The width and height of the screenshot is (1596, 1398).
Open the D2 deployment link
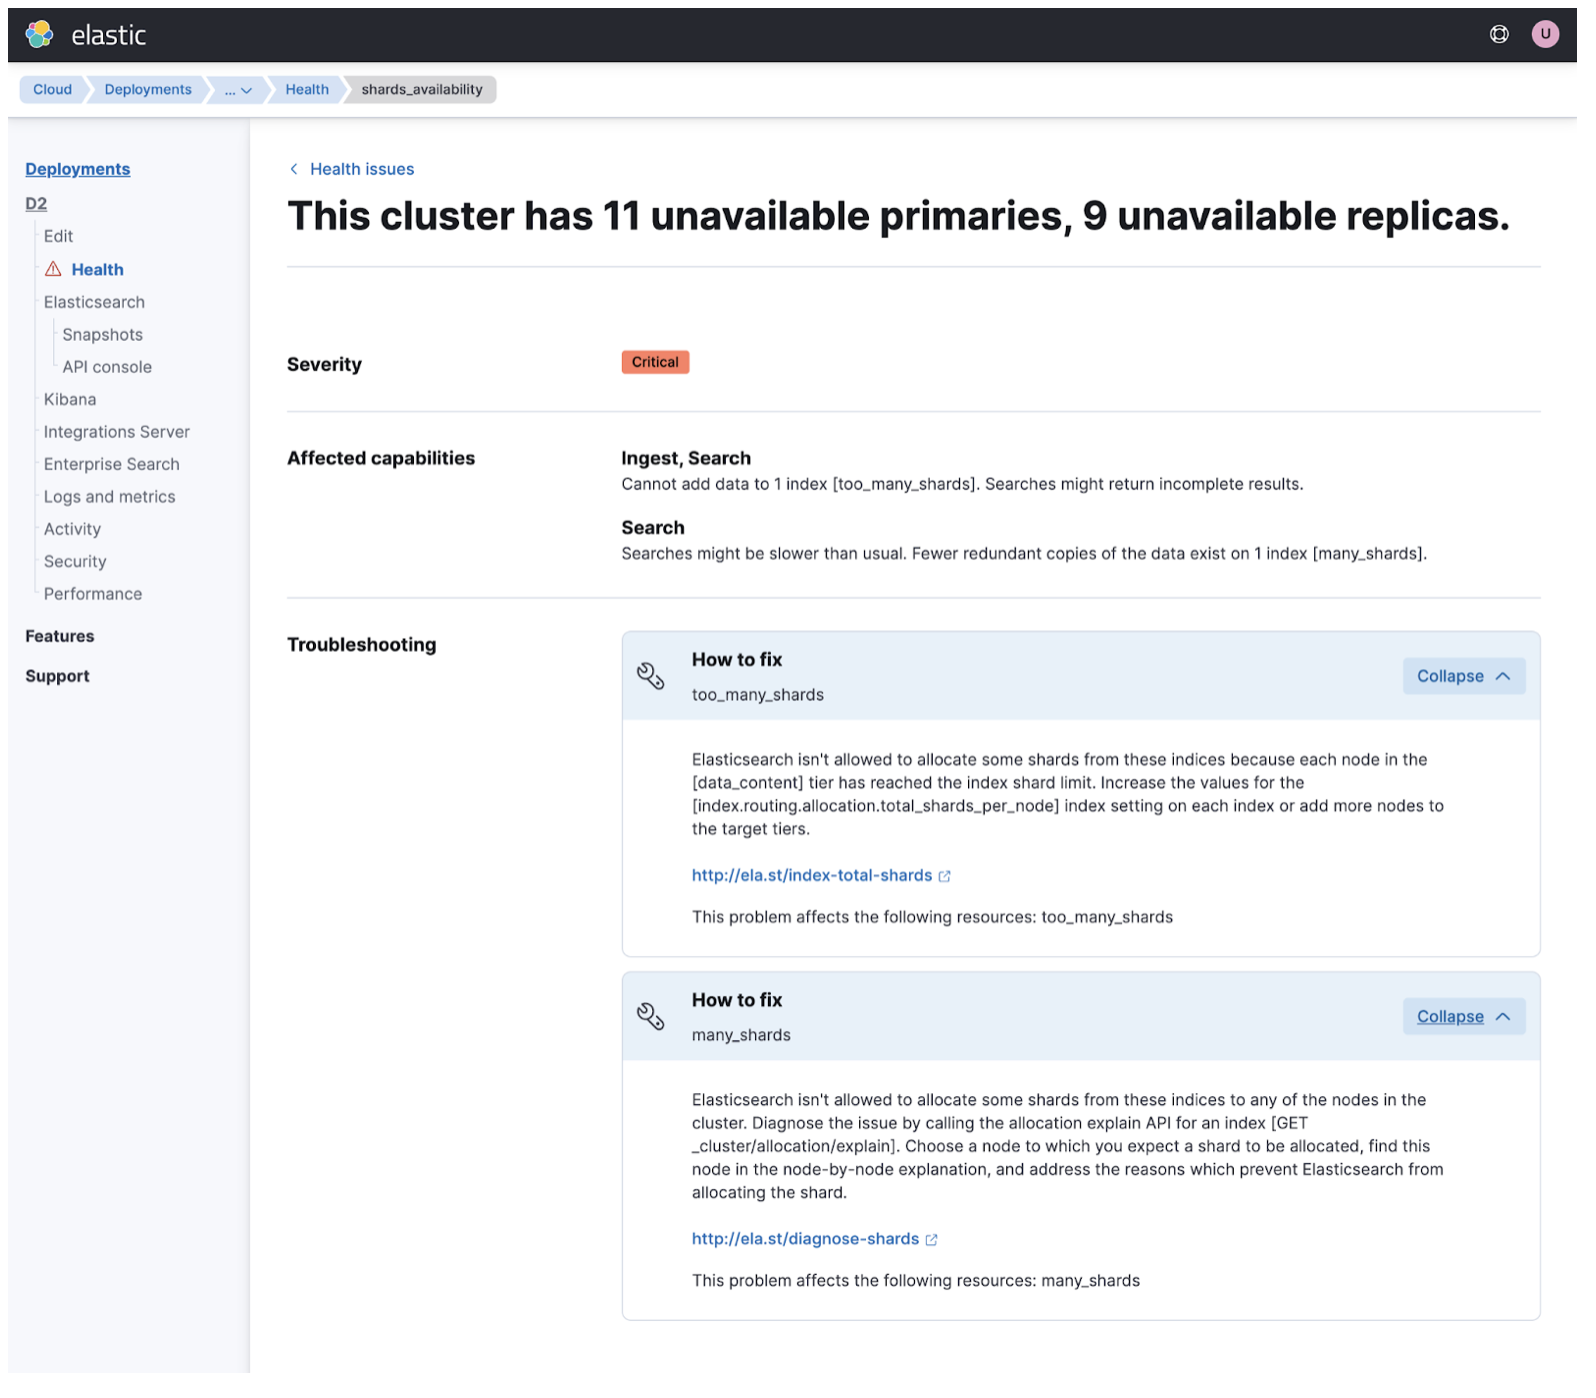pyautogui.click(x=36, y=204)
